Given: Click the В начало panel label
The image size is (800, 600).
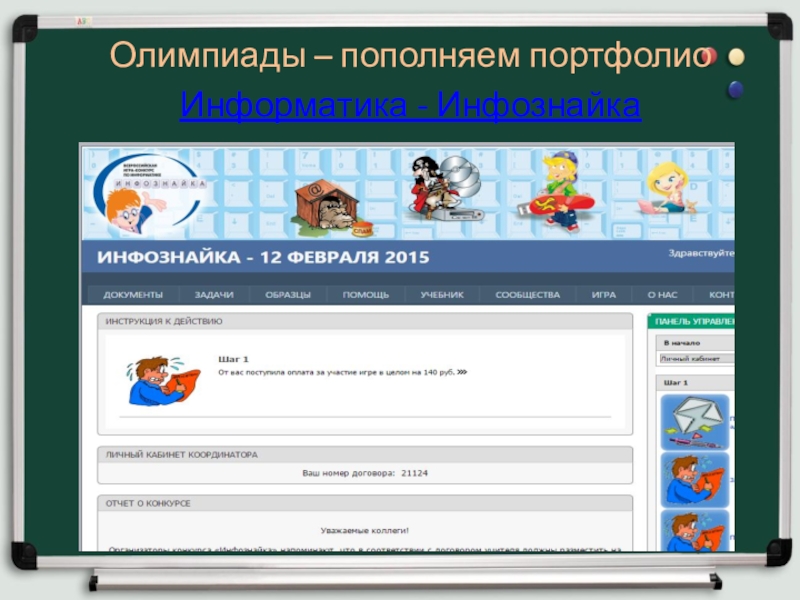Looking at the screenshot, I should tap(682, 343).
